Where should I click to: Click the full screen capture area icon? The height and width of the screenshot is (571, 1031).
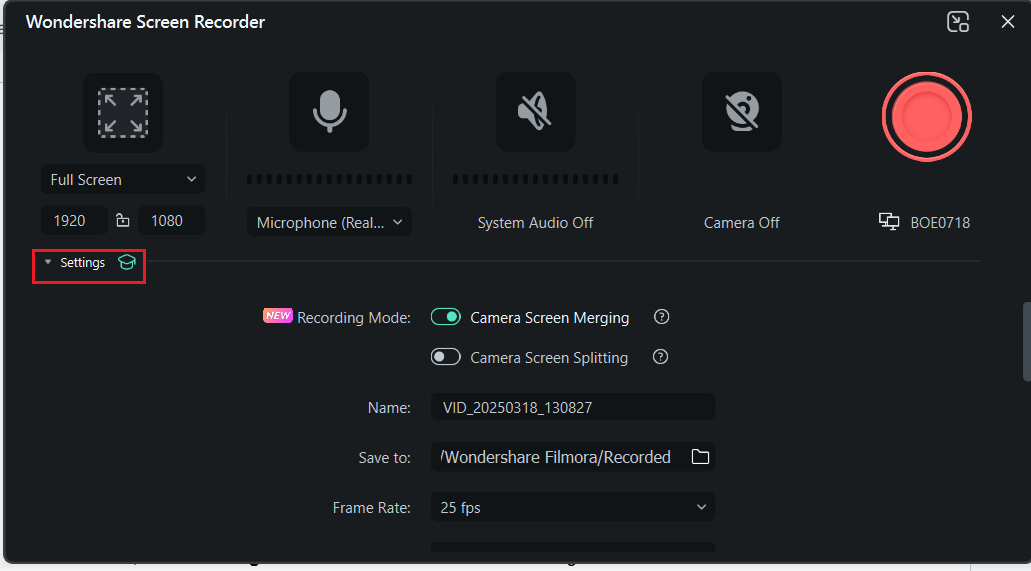coord(123,112)
